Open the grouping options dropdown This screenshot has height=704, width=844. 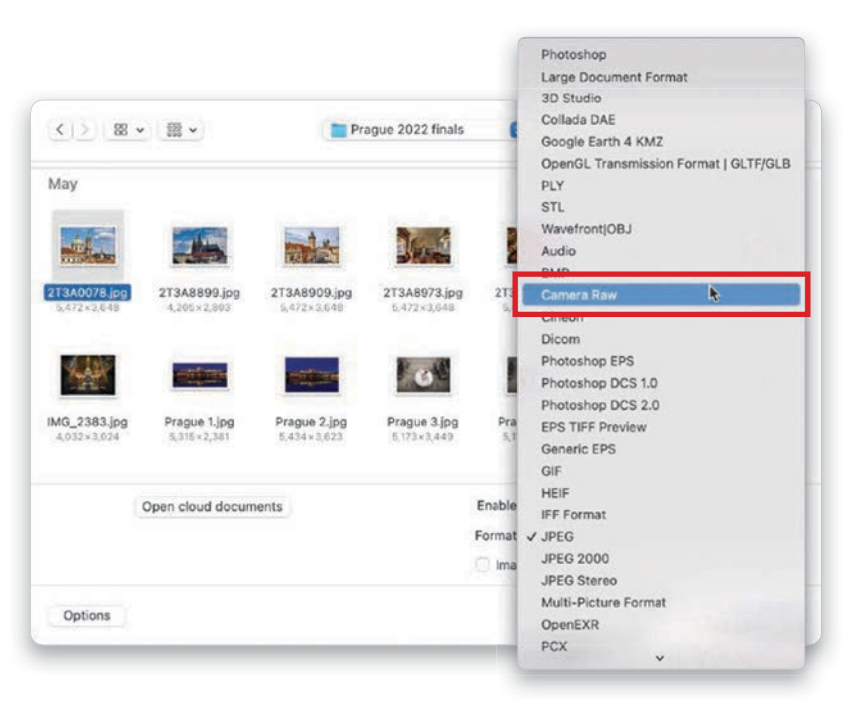tap(181, 130)
